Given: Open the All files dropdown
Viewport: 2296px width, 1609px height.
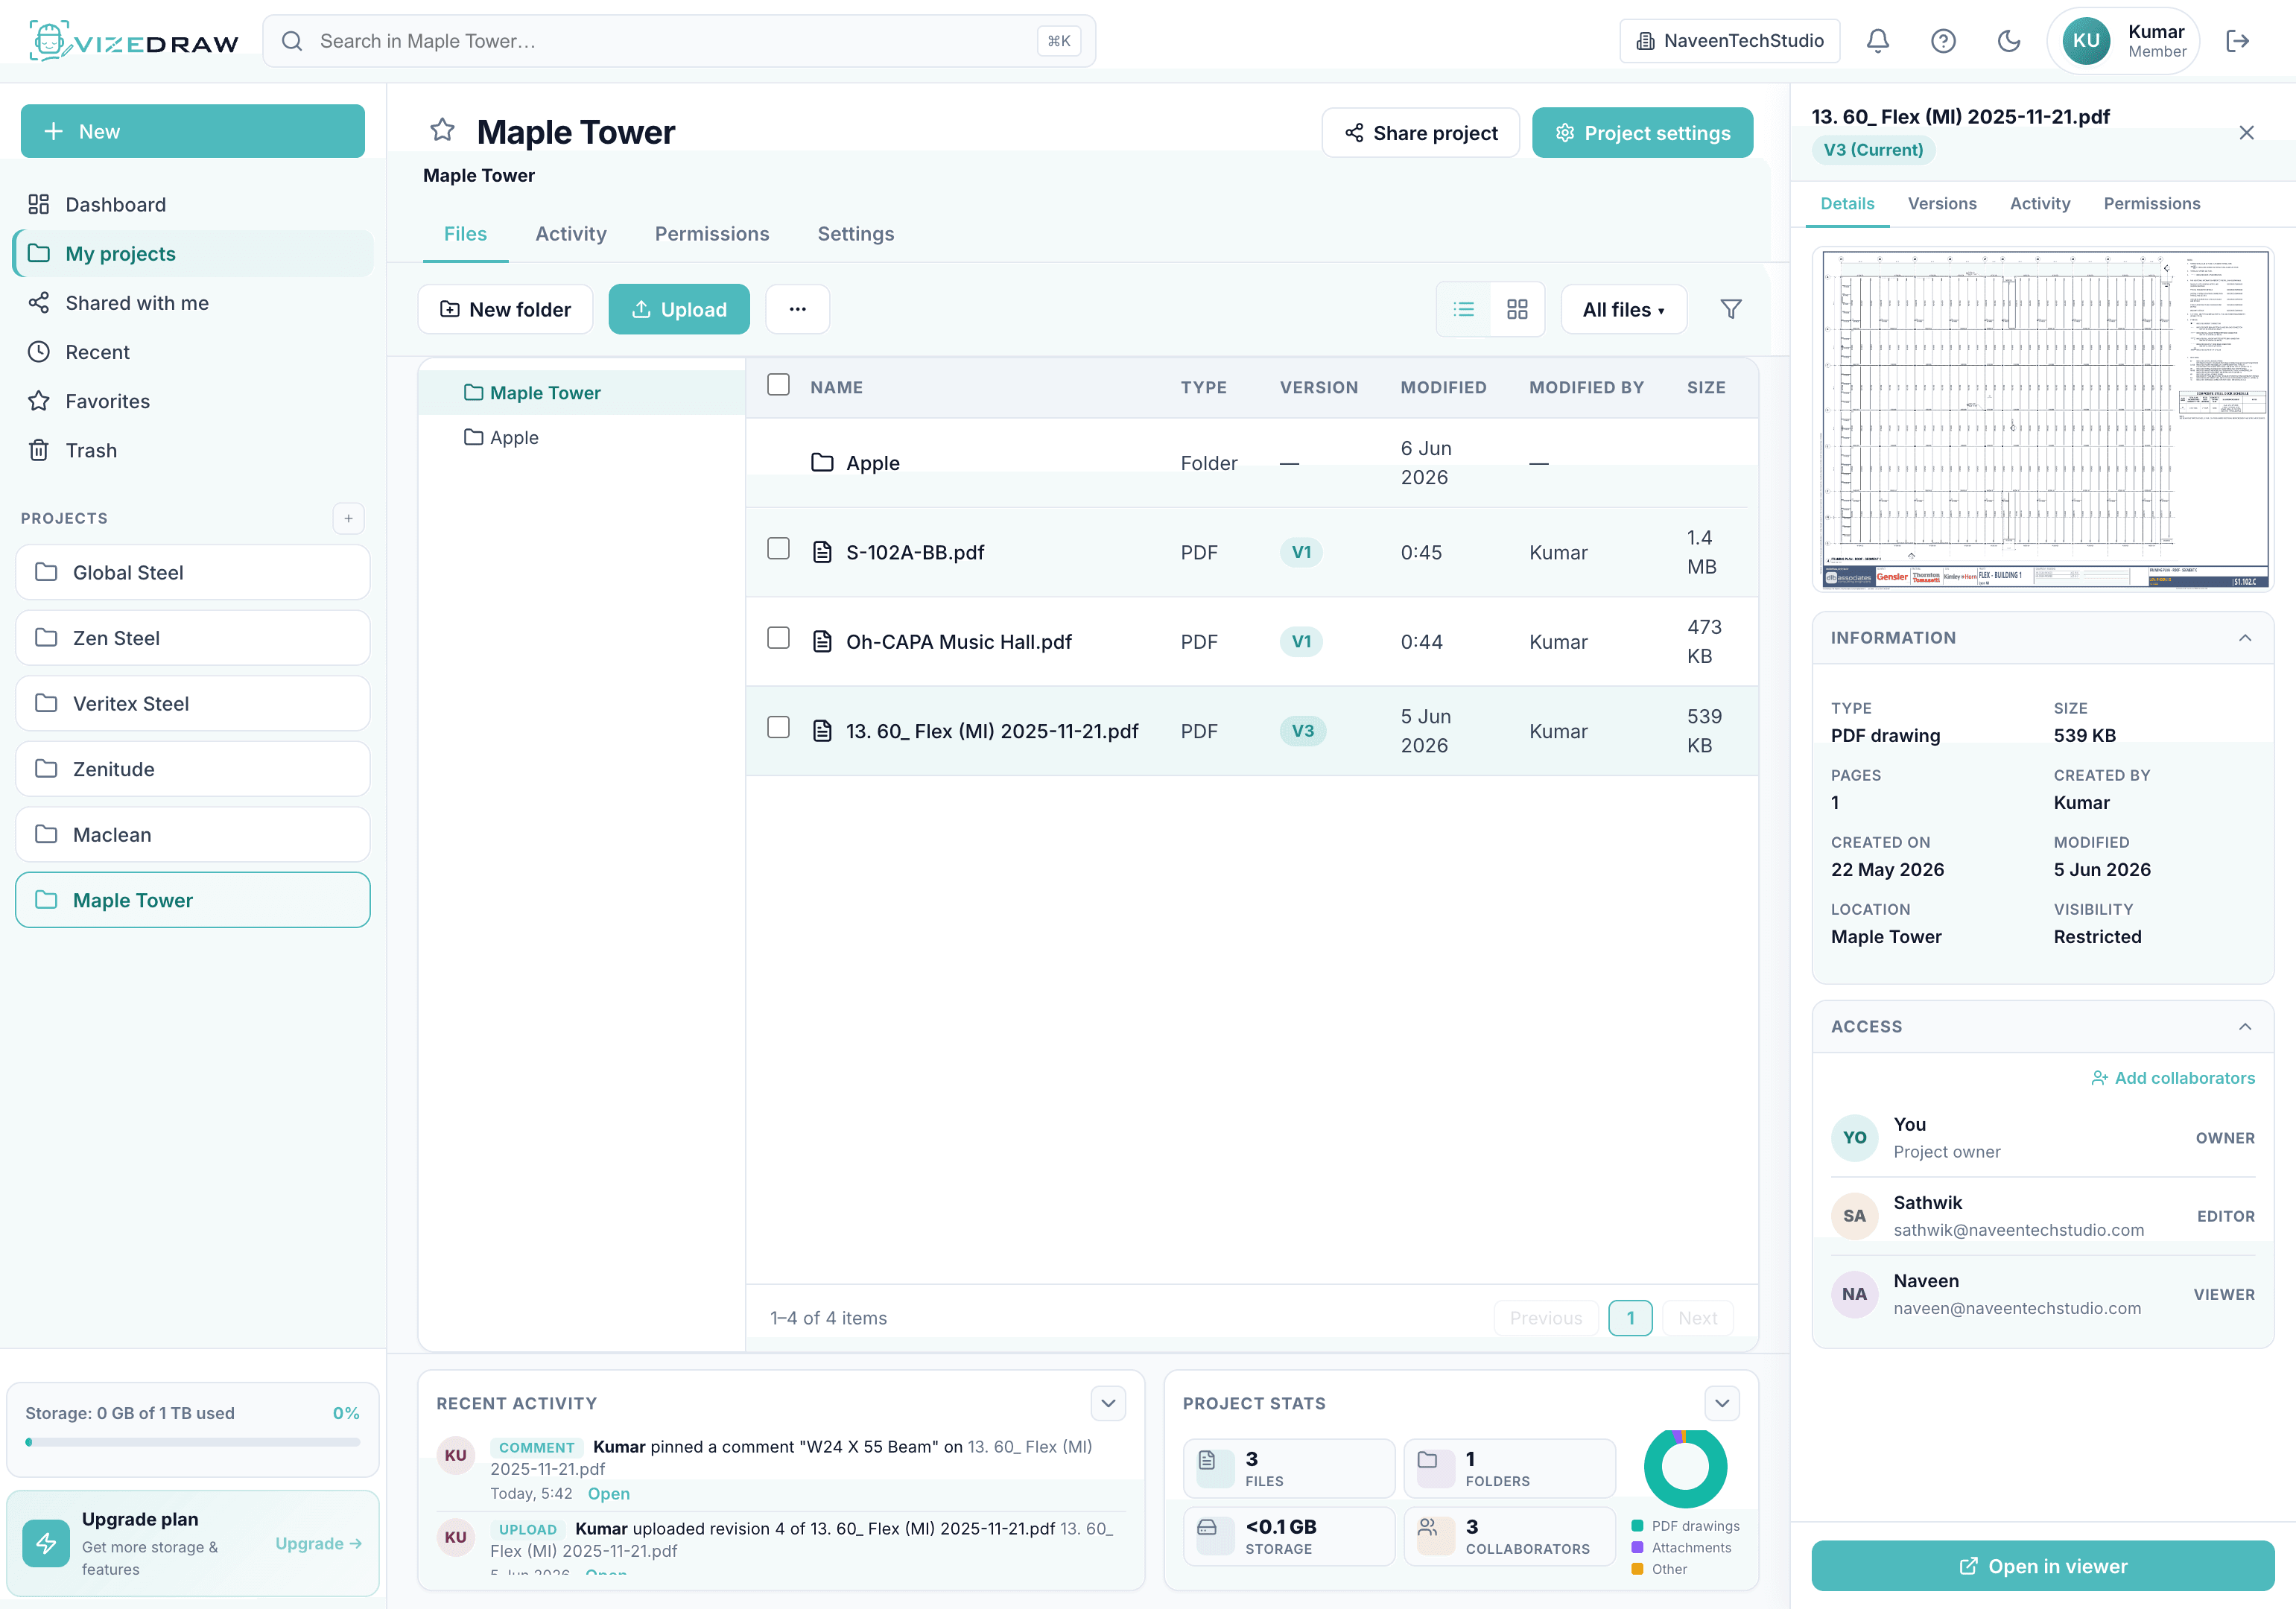Looking at the screenshot, I should click(1623, 309).
